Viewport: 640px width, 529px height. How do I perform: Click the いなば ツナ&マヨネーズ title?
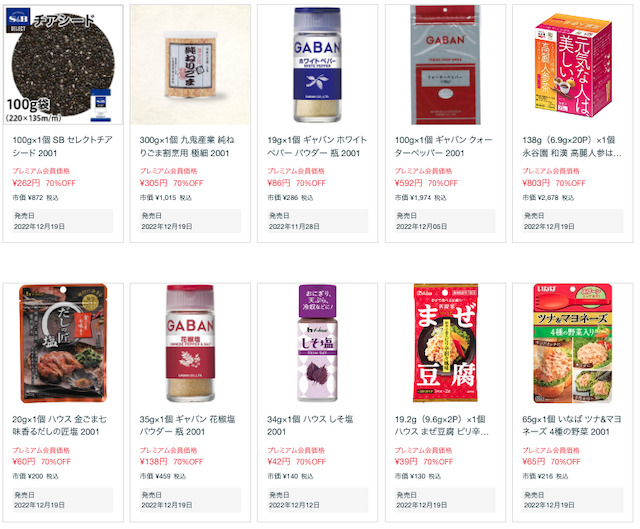pos(572,425)
